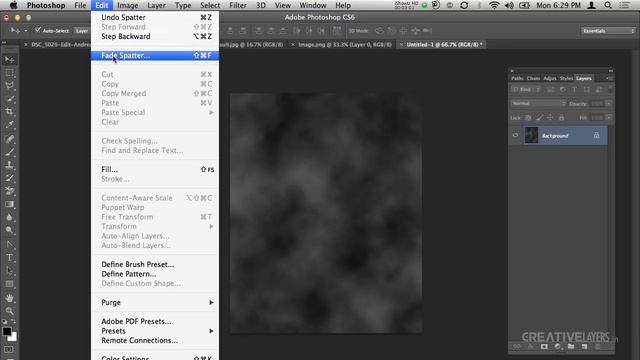Choose Undo Spatter from Edit menu
The image size is (640, 360).
pos(155,18)
